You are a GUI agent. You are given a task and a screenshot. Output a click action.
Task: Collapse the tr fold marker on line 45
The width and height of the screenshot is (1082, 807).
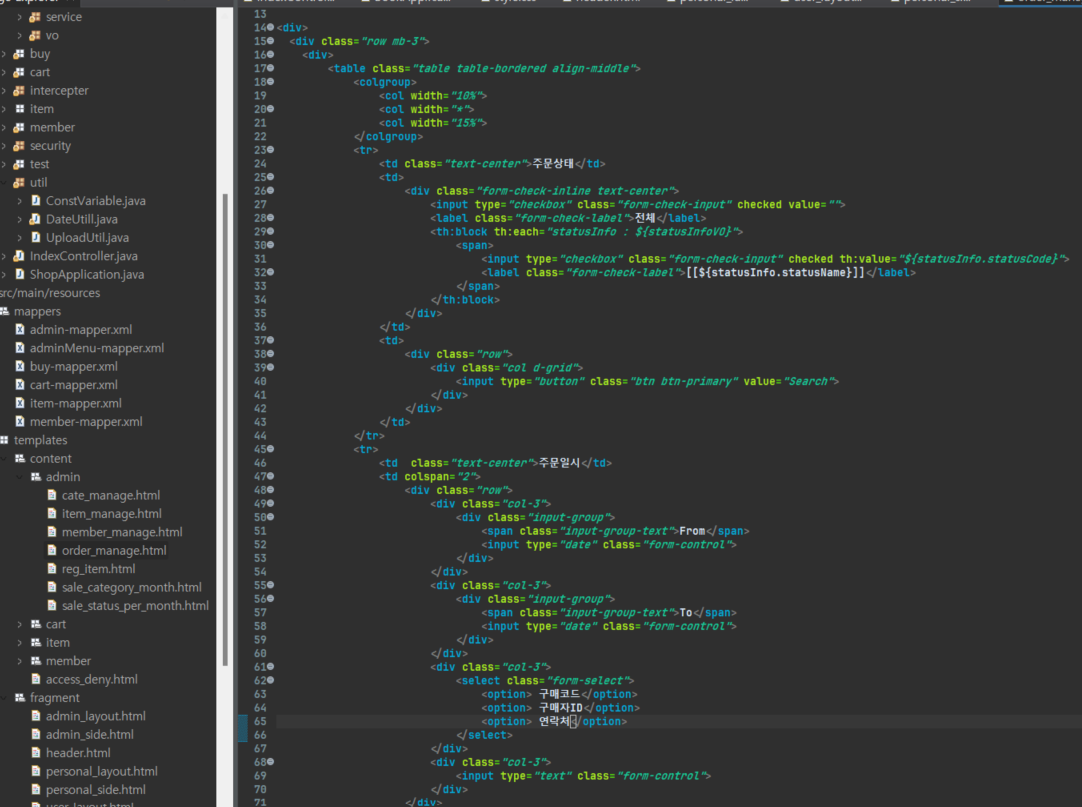[270, 449]
